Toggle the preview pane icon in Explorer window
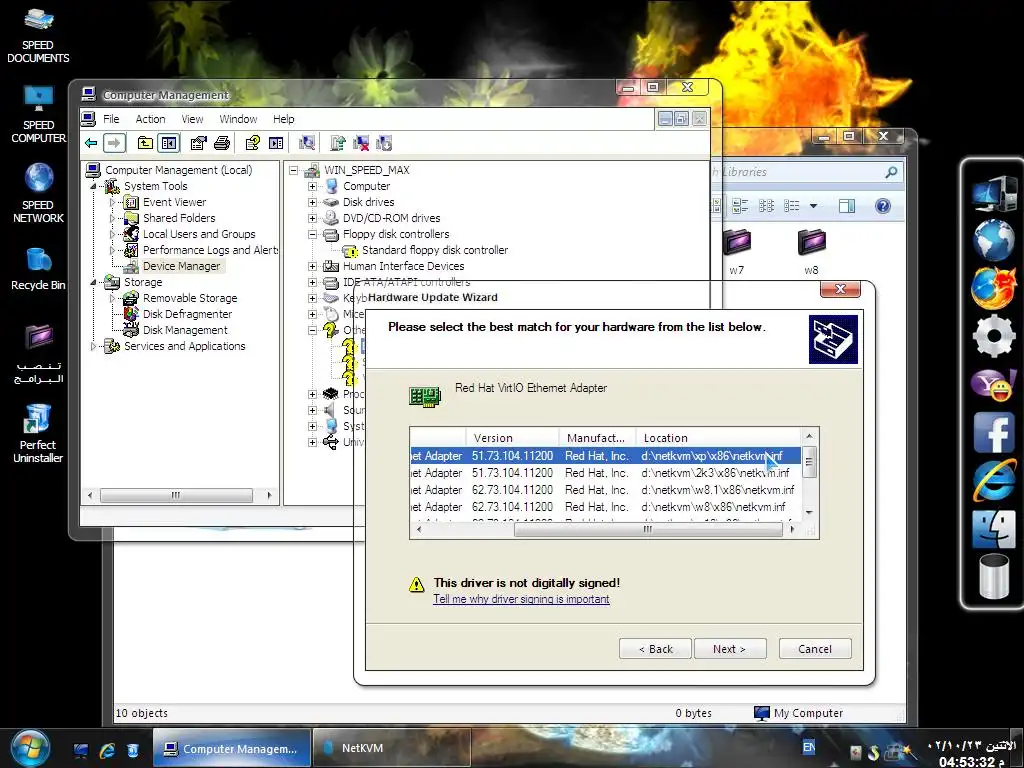The height and width of the screenshot is (768, 1024). point(846,206)
